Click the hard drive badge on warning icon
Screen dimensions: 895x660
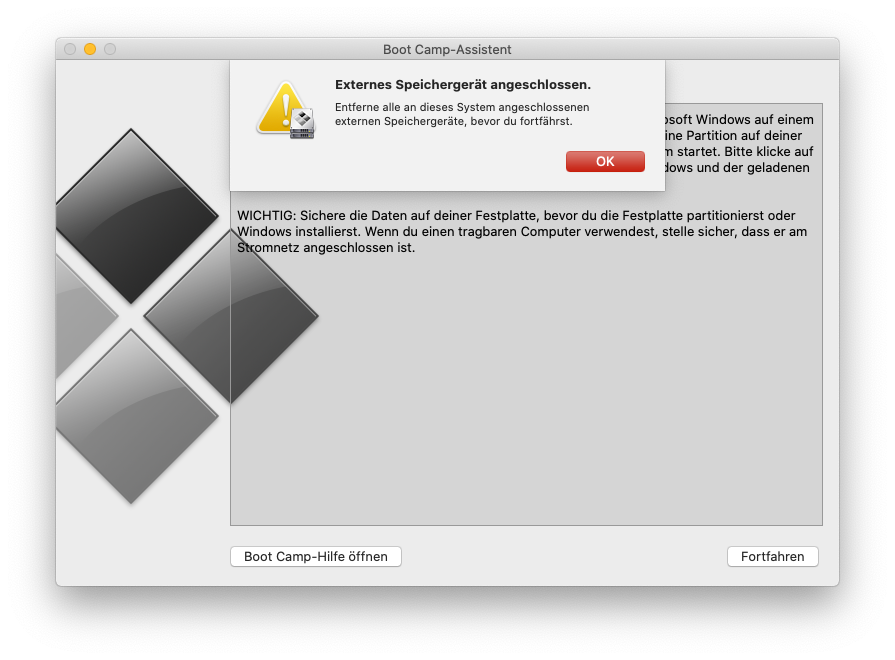coord(302,124)
